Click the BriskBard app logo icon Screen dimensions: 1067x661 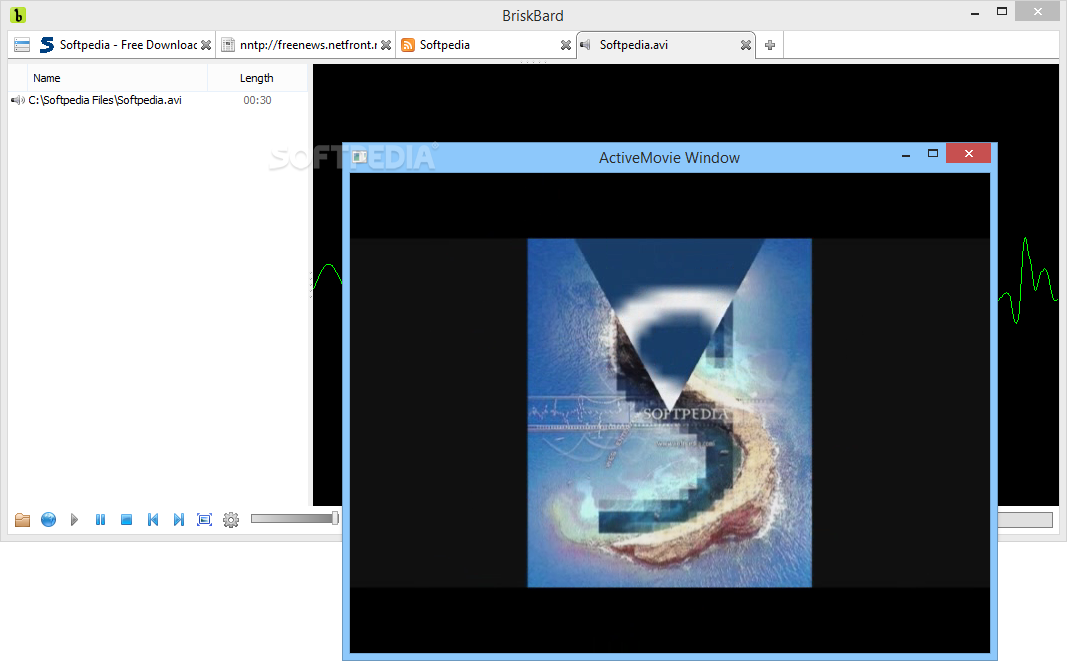coord(18,15)
